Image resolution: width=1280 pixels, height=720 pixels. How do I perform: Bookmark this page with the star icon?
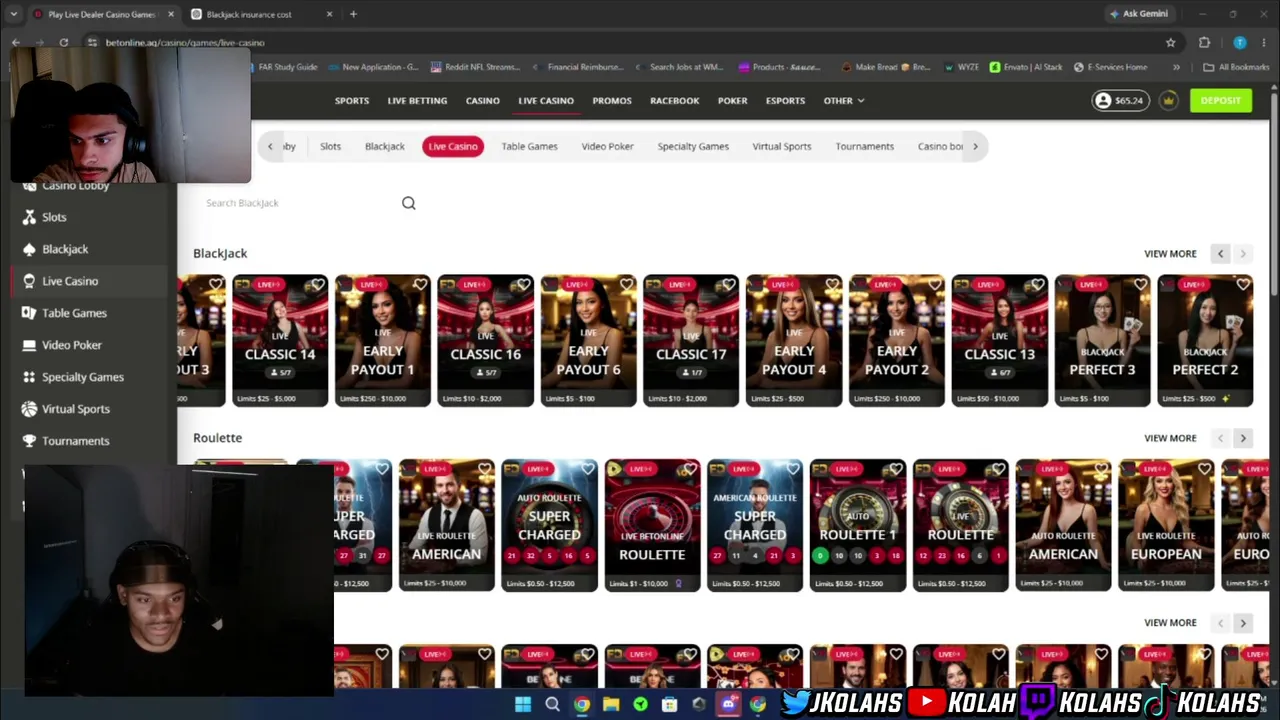click(x=1170, y=43)
